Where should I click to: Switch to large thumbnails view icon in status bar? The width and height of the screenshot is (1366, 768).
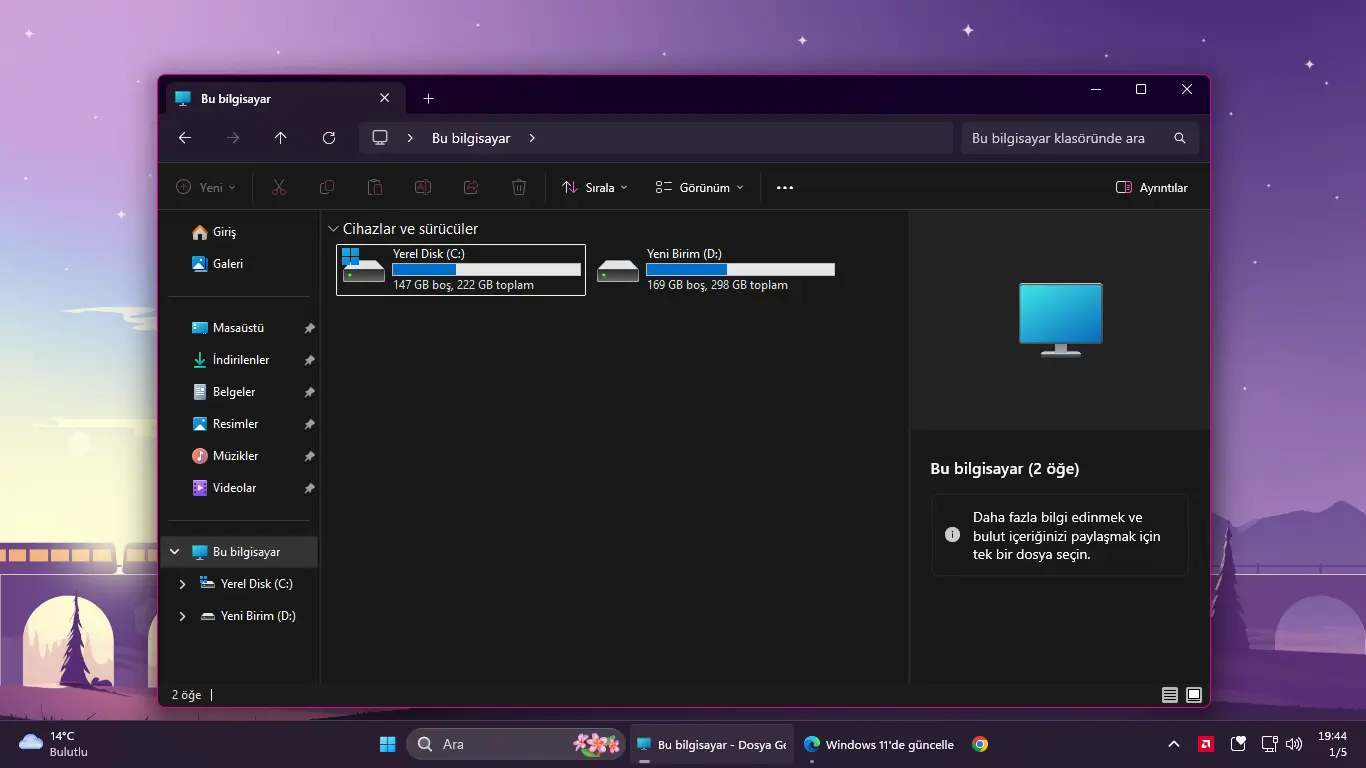click(1194, 694)
